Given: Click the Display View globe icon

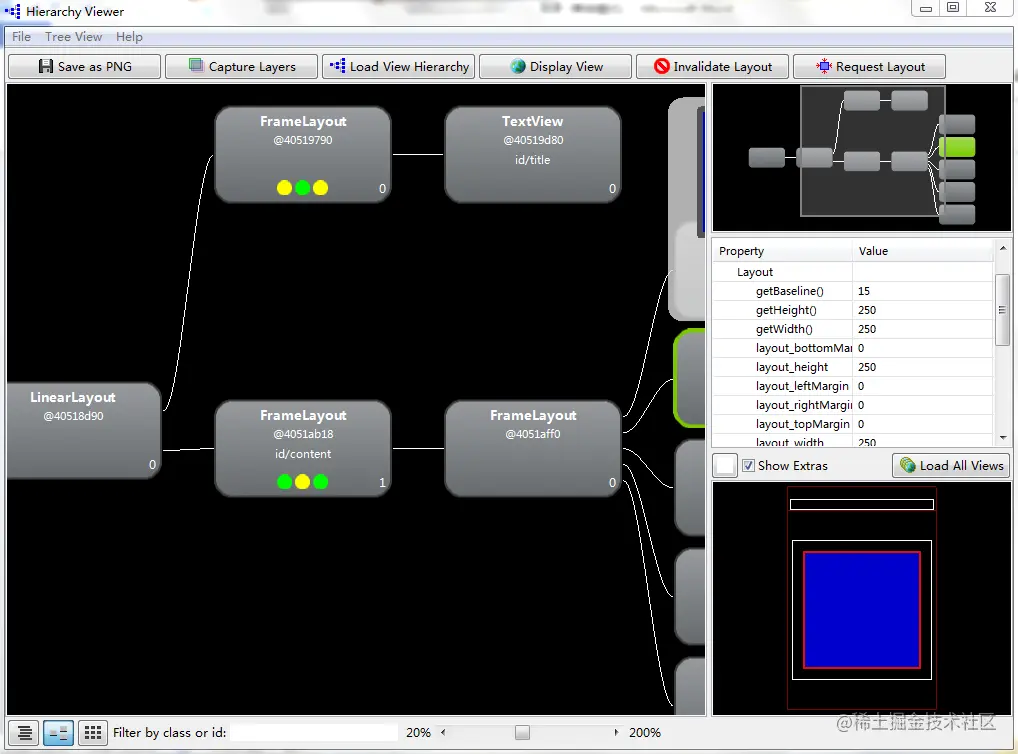Looking at the screenshot, I should tap(517, 66).
